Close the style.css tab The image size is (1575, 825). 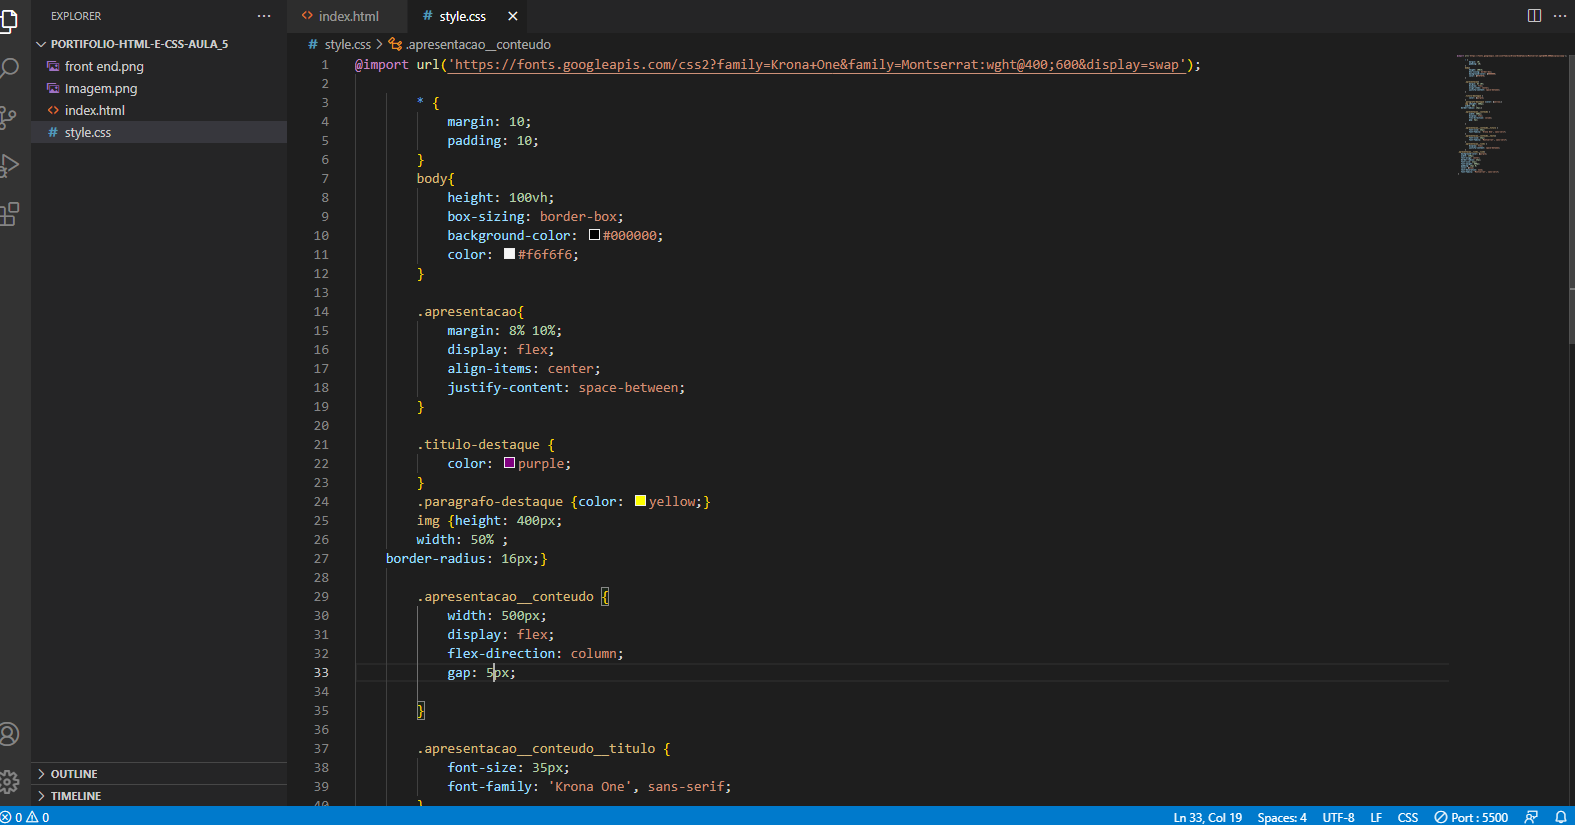click(x=512, y=16)
